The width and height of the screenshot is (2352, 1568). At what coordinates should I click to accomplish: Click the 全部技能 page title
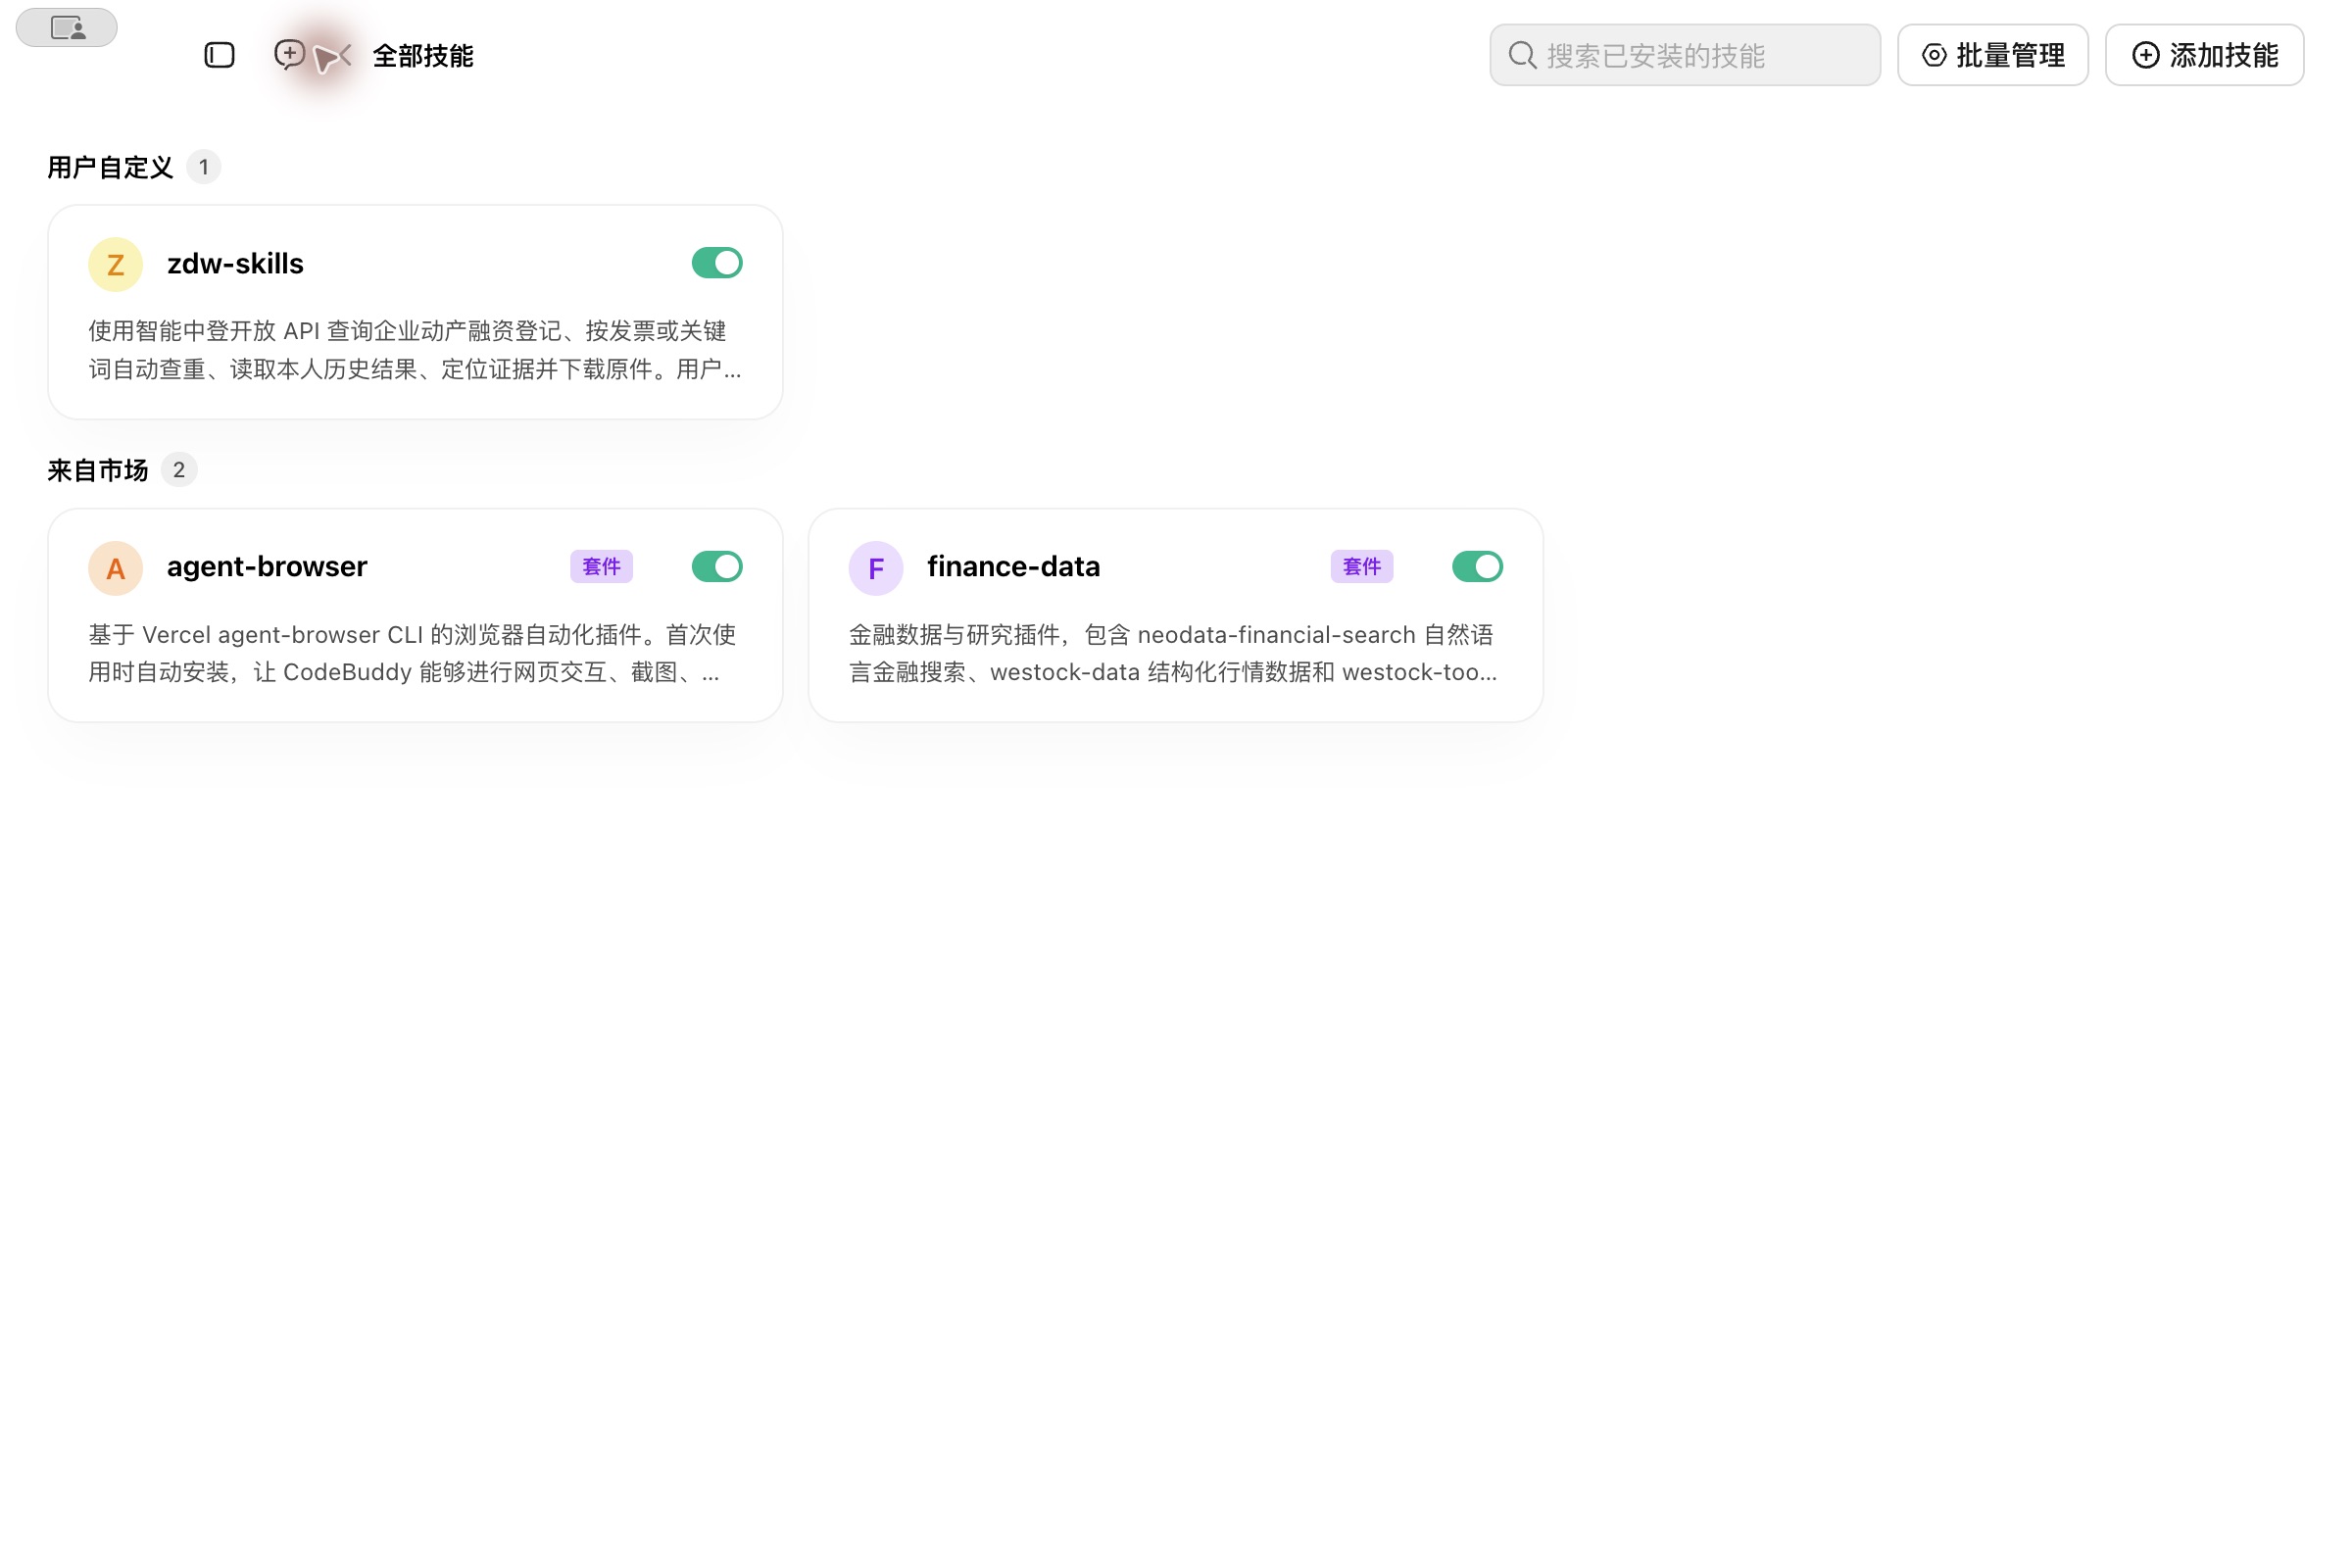click(423, 56)
